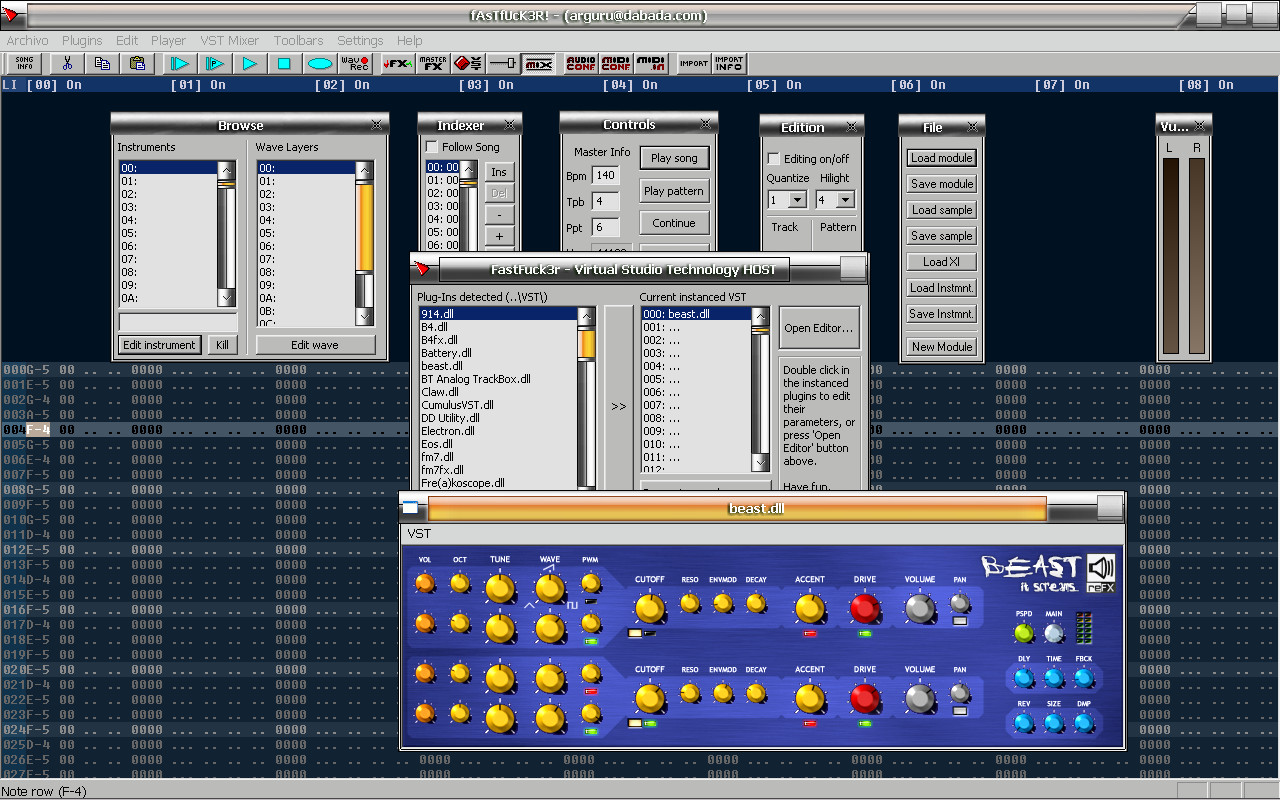The image size is (1280, 800).
Task: Open the Plugins menu
Action: point(82,41)
